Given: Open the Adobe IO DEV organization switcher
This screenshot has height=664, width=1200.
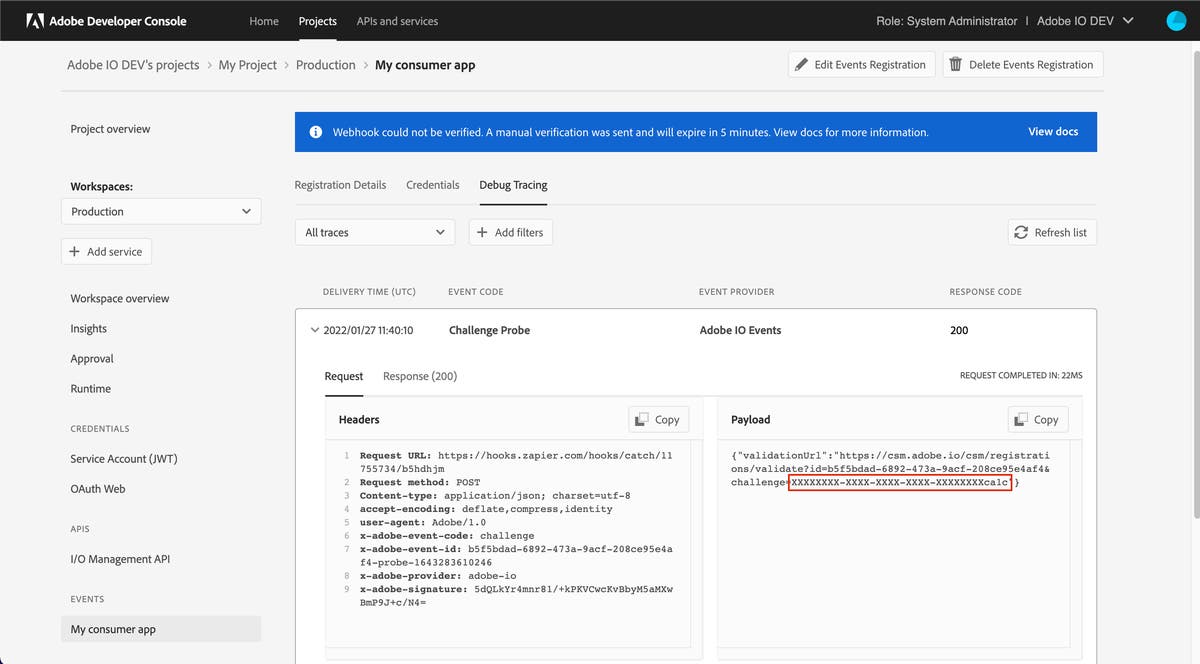Looking at the screenshot, I should 1085,21.
